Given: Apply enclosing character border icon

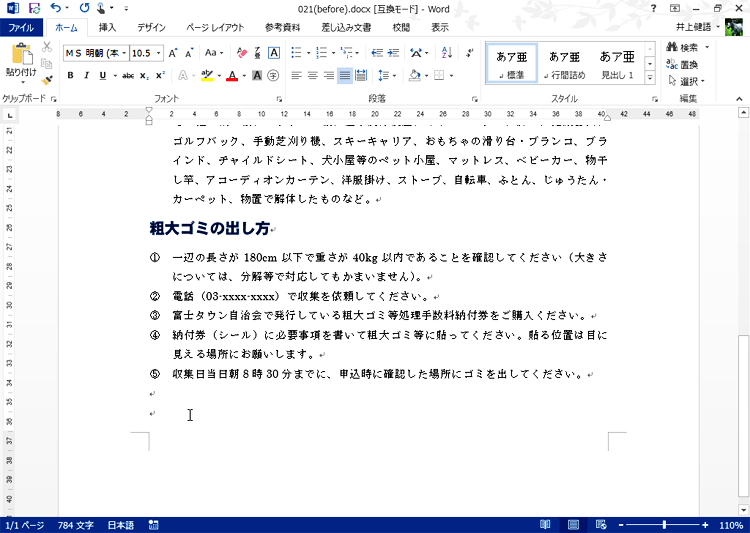Looking at the screenshot, I should pyautogui.click(x=274, y=53).
